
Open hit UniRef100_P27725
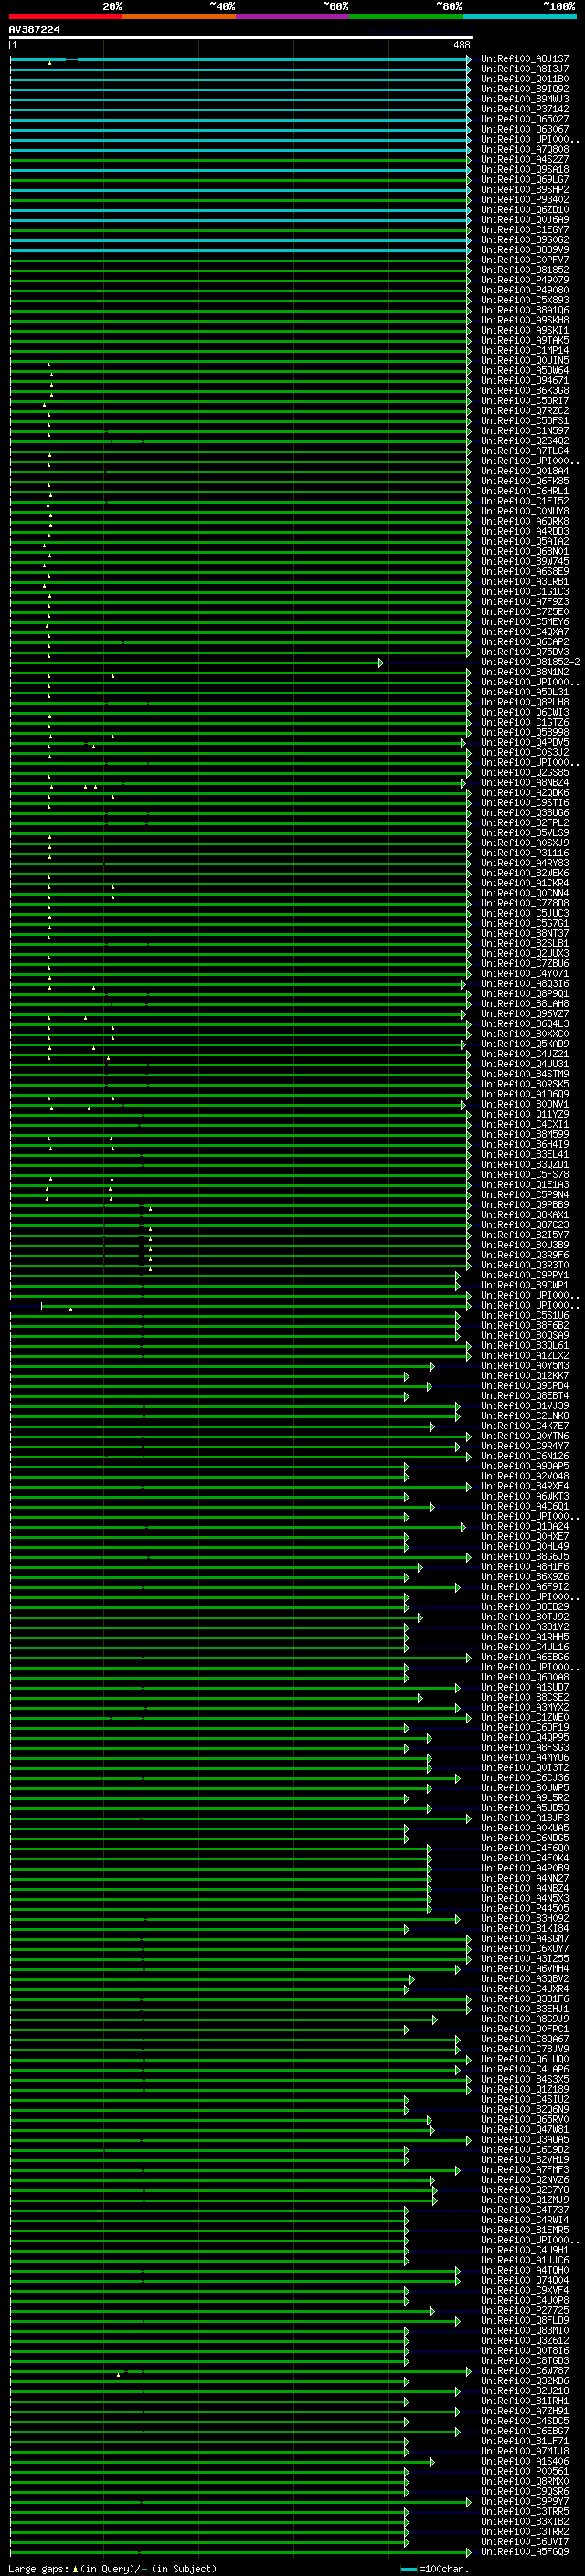click(525, 2310)
